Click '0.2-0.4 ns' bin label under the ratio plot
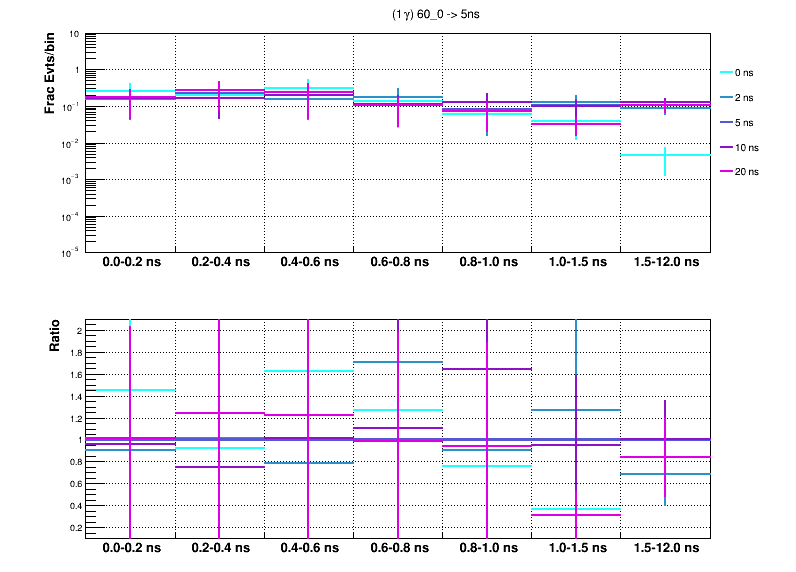The height and width of the screenshot is (572, 796). click(220, 548)
